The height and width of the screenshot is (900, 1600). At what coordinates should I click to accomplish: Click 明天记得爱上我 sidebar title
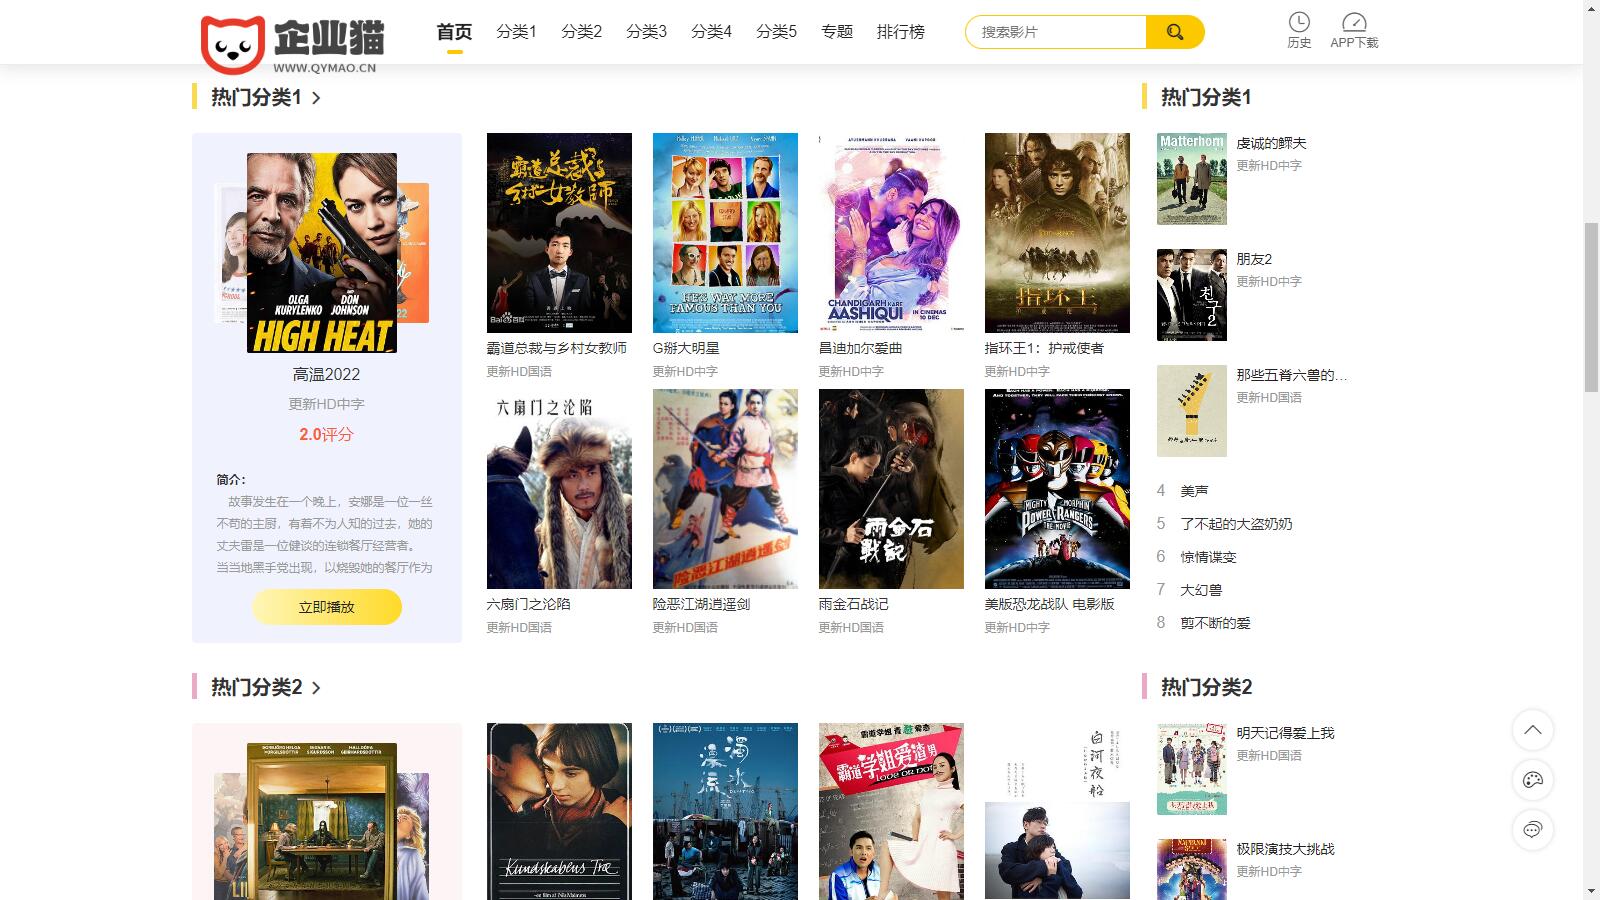pos(1286,733)
